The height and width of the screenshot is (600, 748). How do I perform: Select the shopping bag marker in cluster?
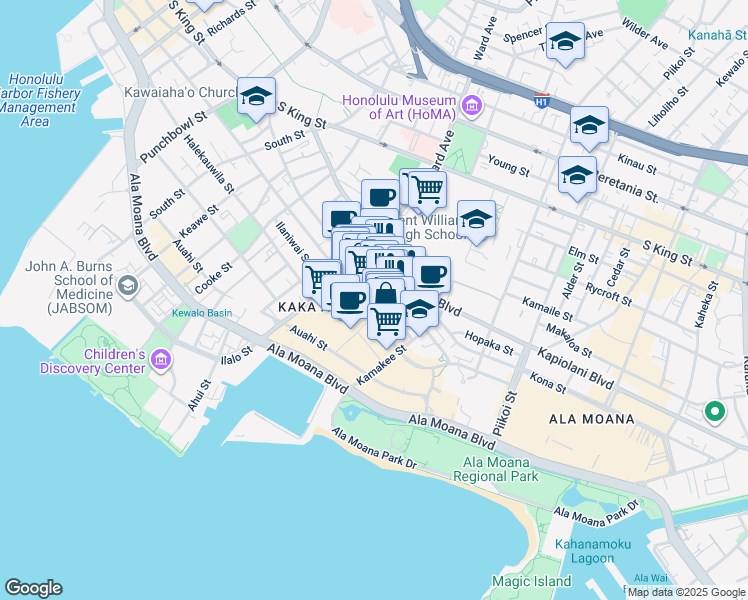pos(385,295)
